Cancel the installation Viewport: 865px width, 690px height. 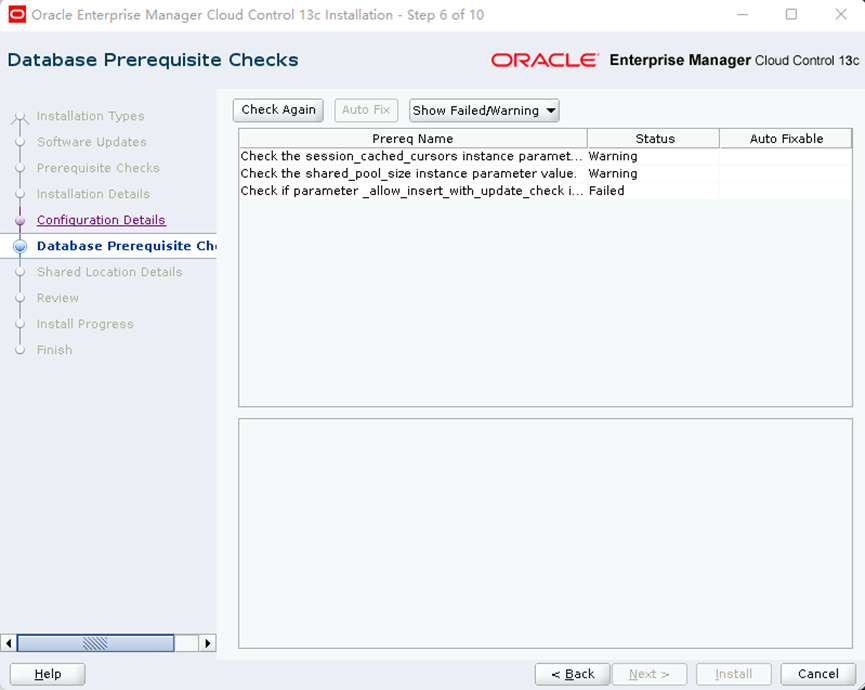click(818, 674)
